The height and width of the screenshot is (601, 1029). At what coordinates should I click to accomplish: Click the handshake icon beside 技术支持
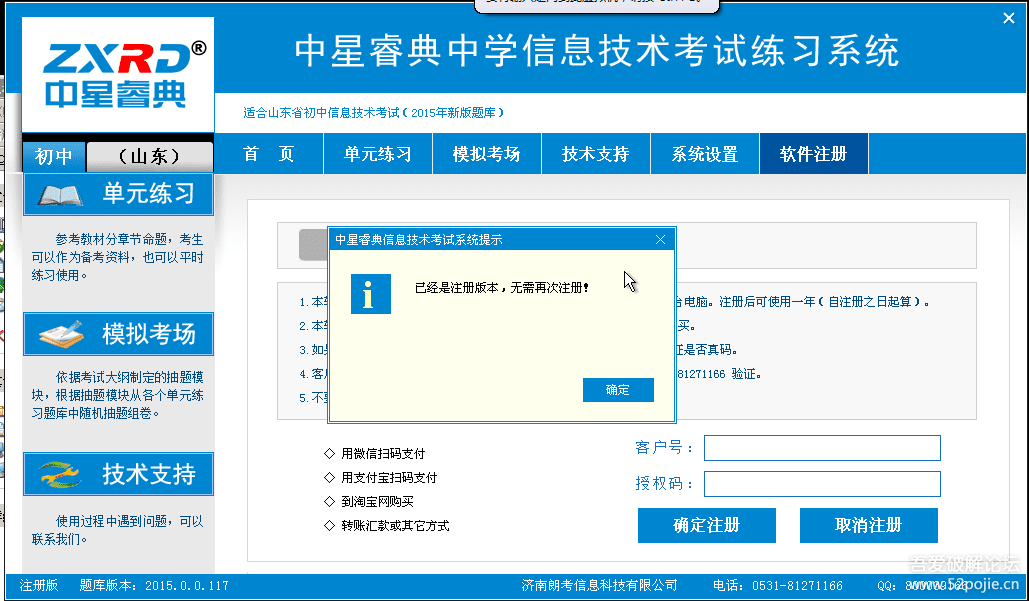click(60, 474)
